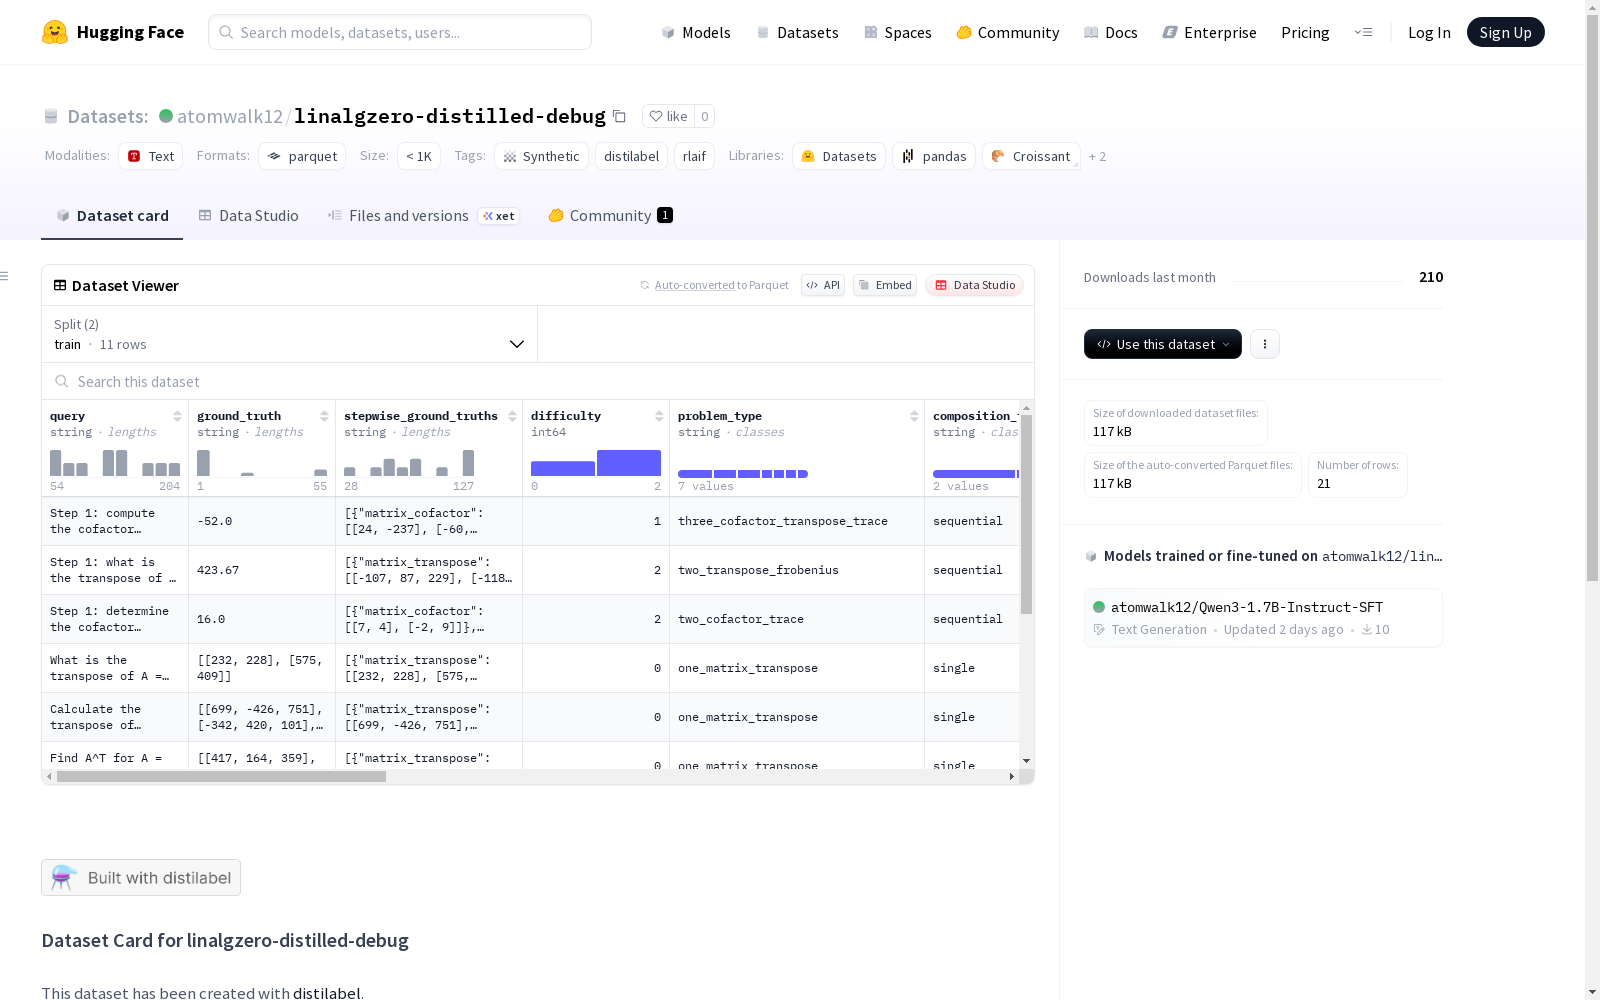Screen dimensions: 1600x1000
Task: Like this dataset
Action: pyautogui.click(x=668, y=116)
